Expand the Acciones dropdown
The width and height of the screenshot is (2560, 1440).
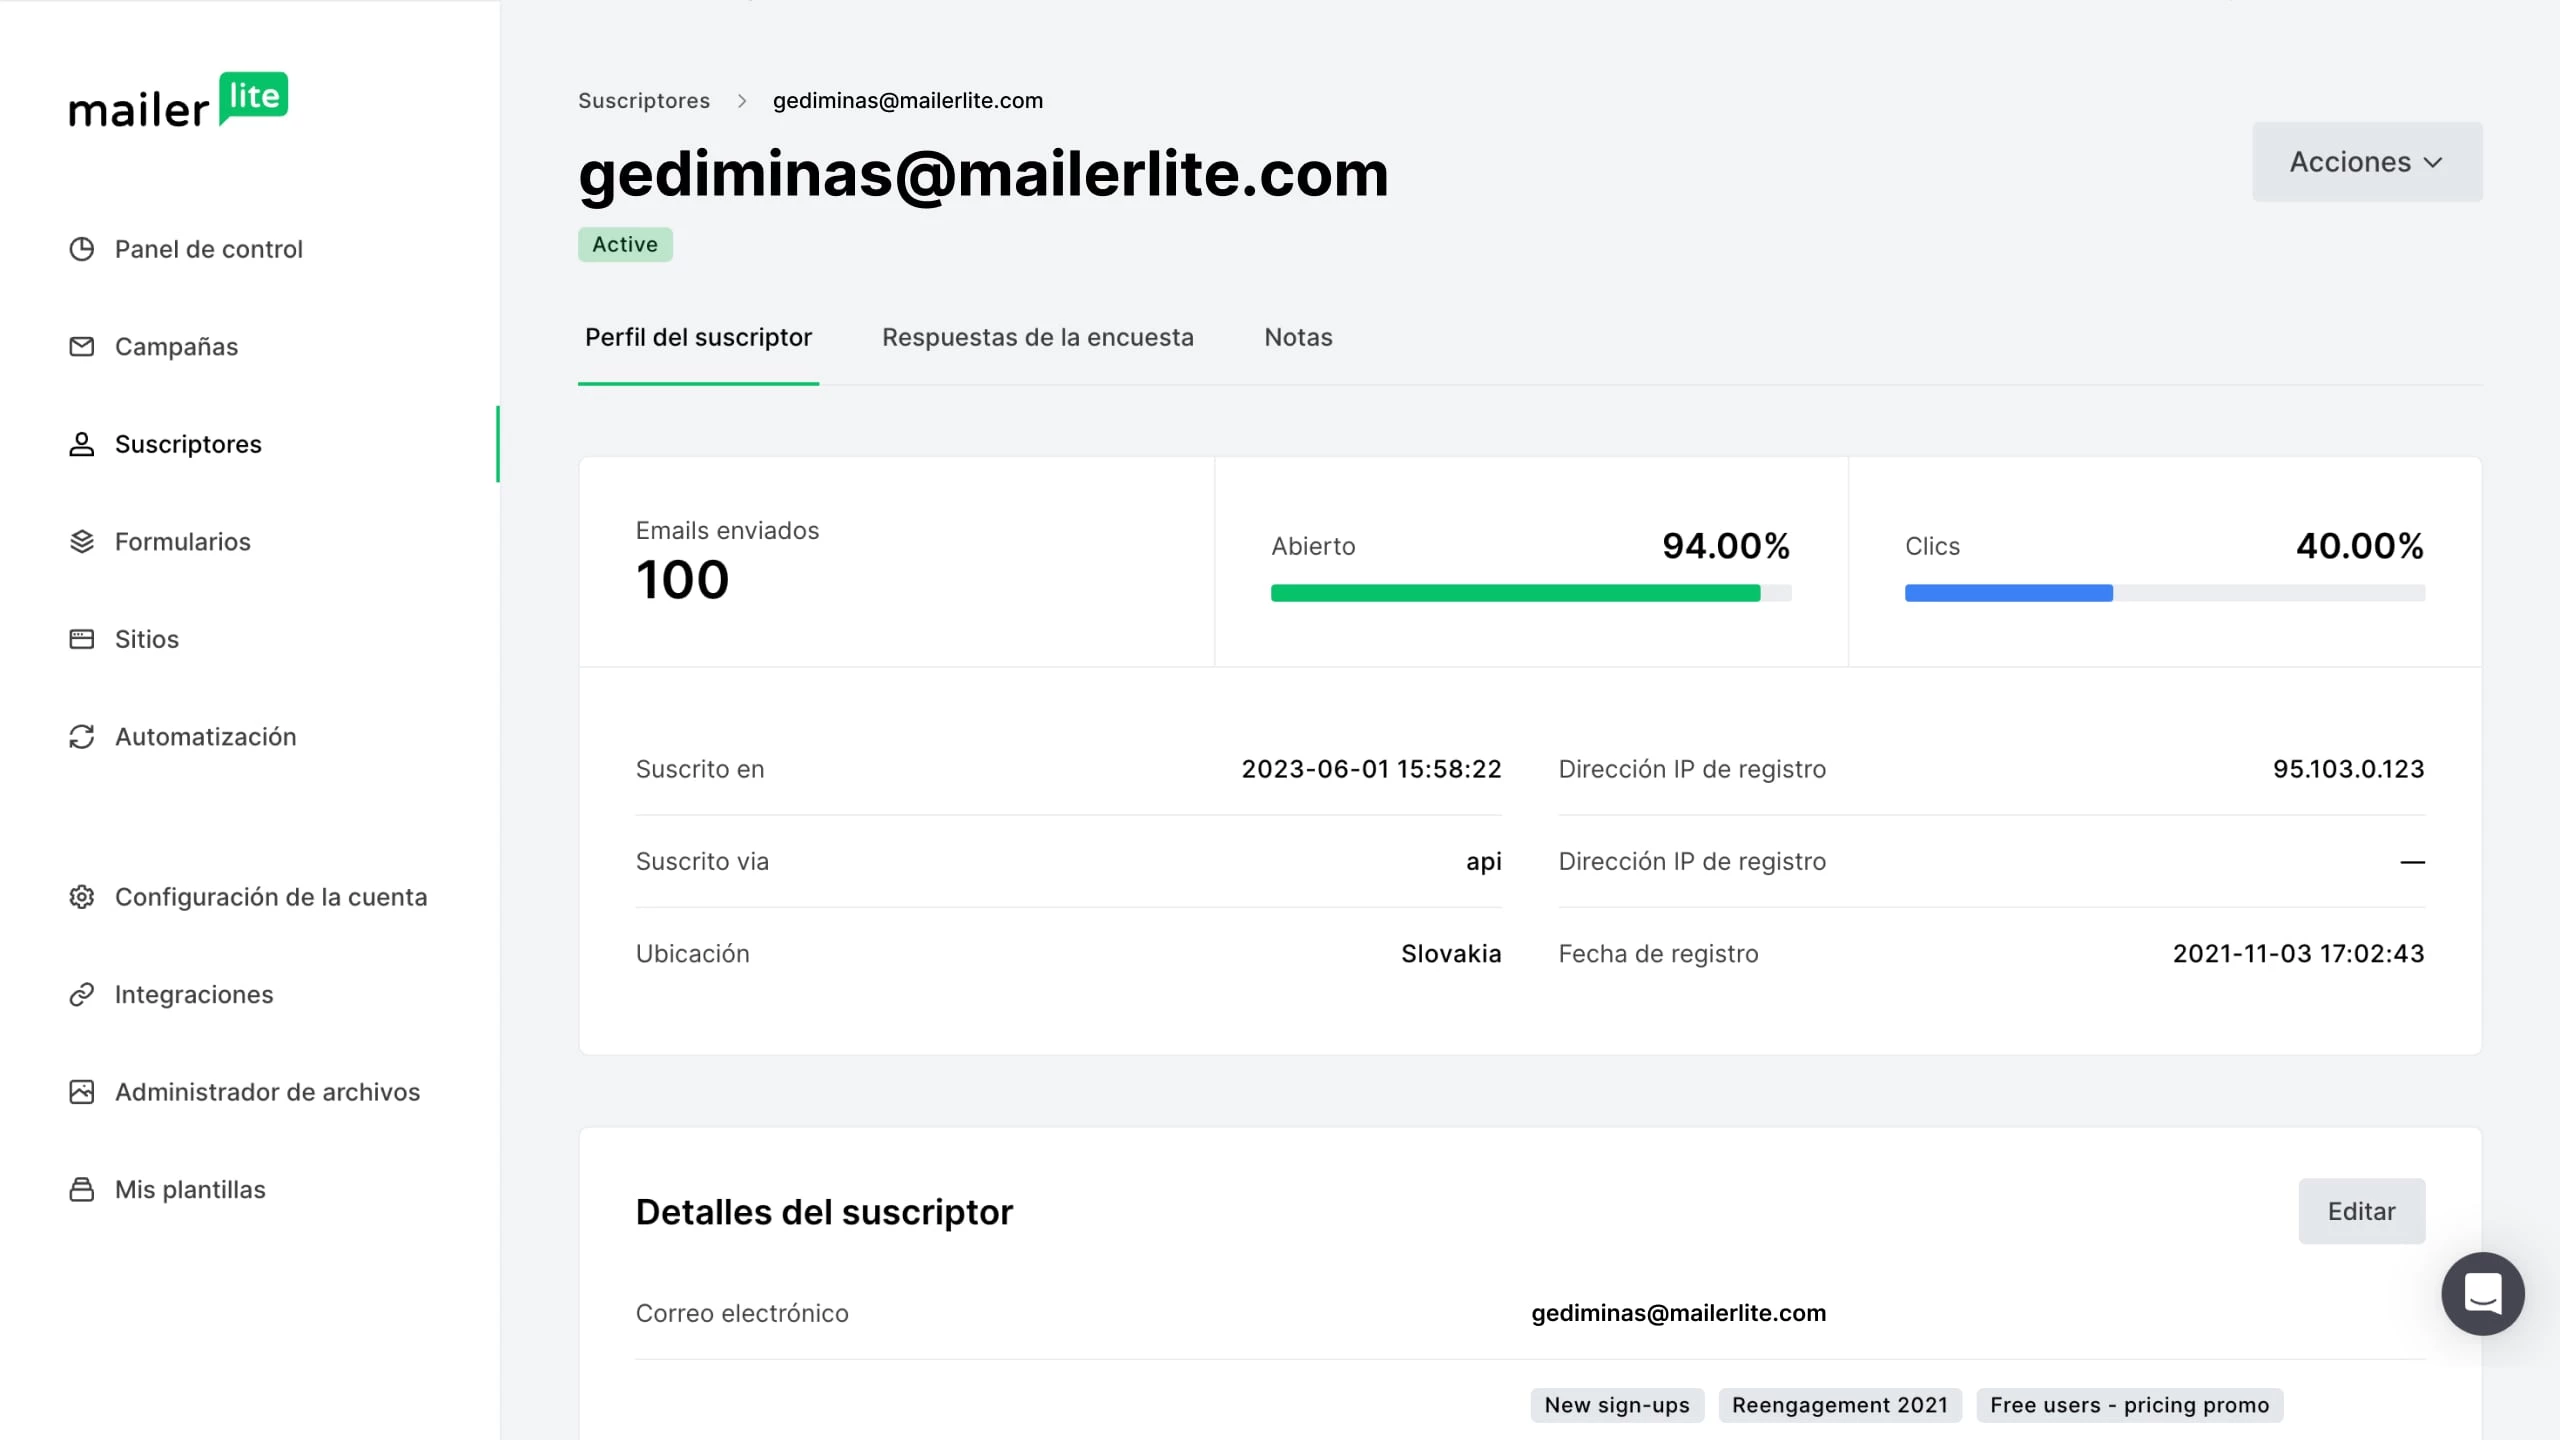[2366, 162]
